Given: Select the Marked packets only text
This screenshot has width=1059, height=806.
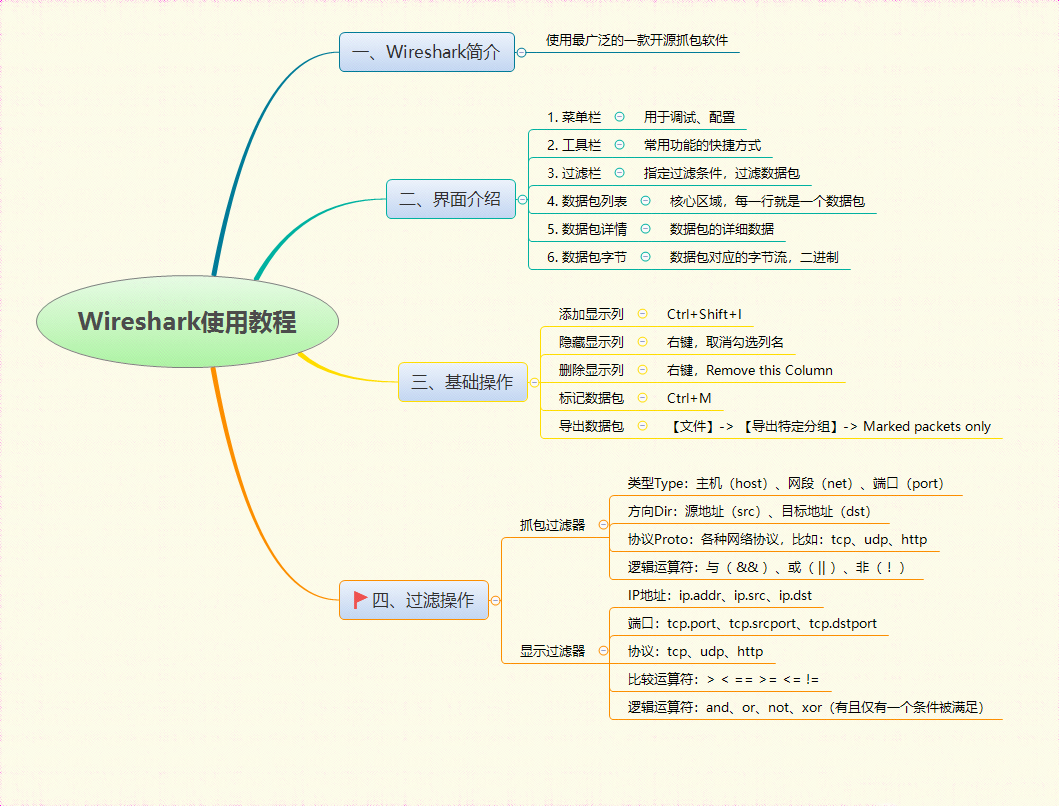Looking at the screenshot, I should tap(927, 426).
